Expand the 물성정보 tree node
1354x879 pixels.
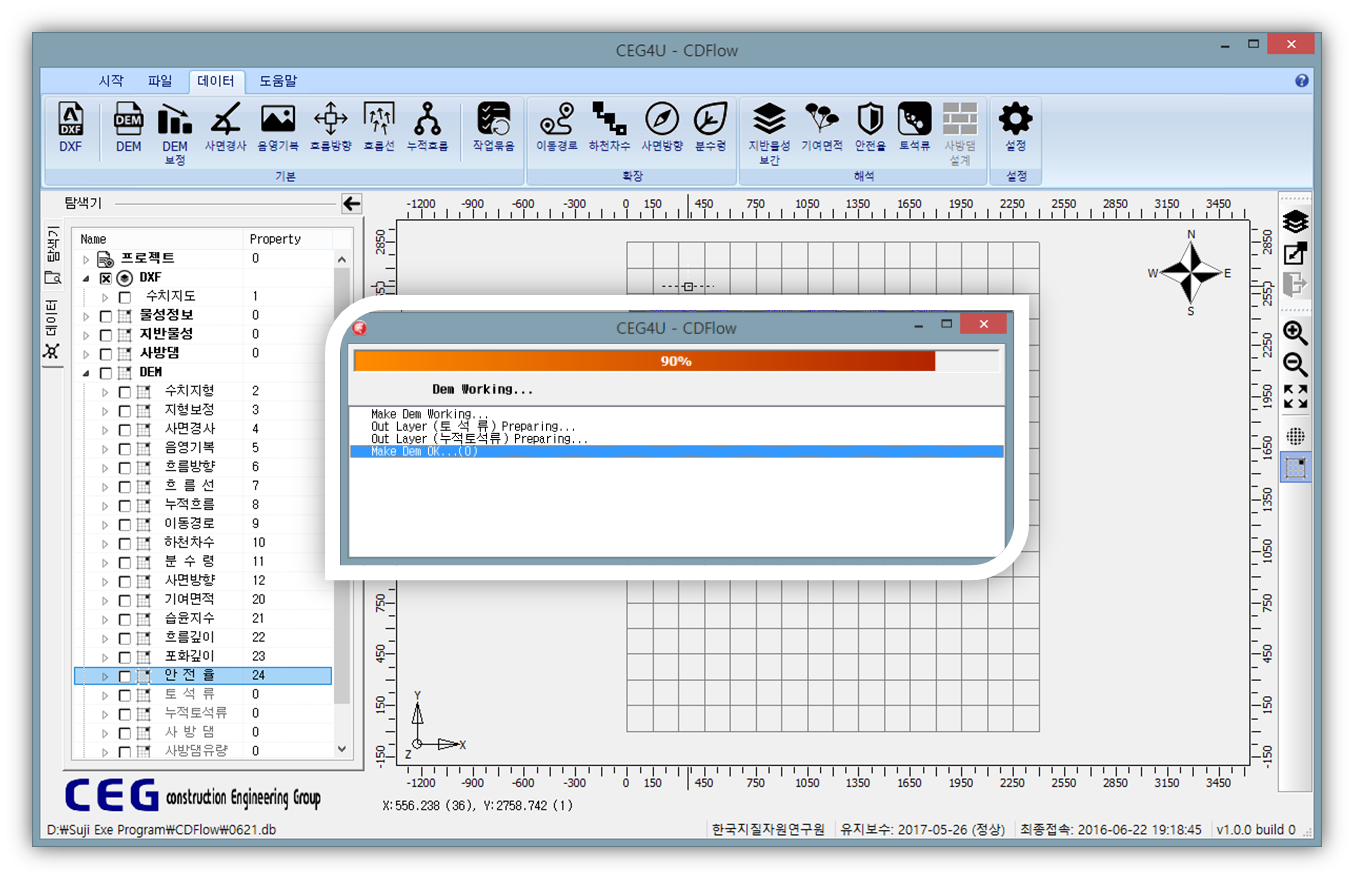click(86, 316)
